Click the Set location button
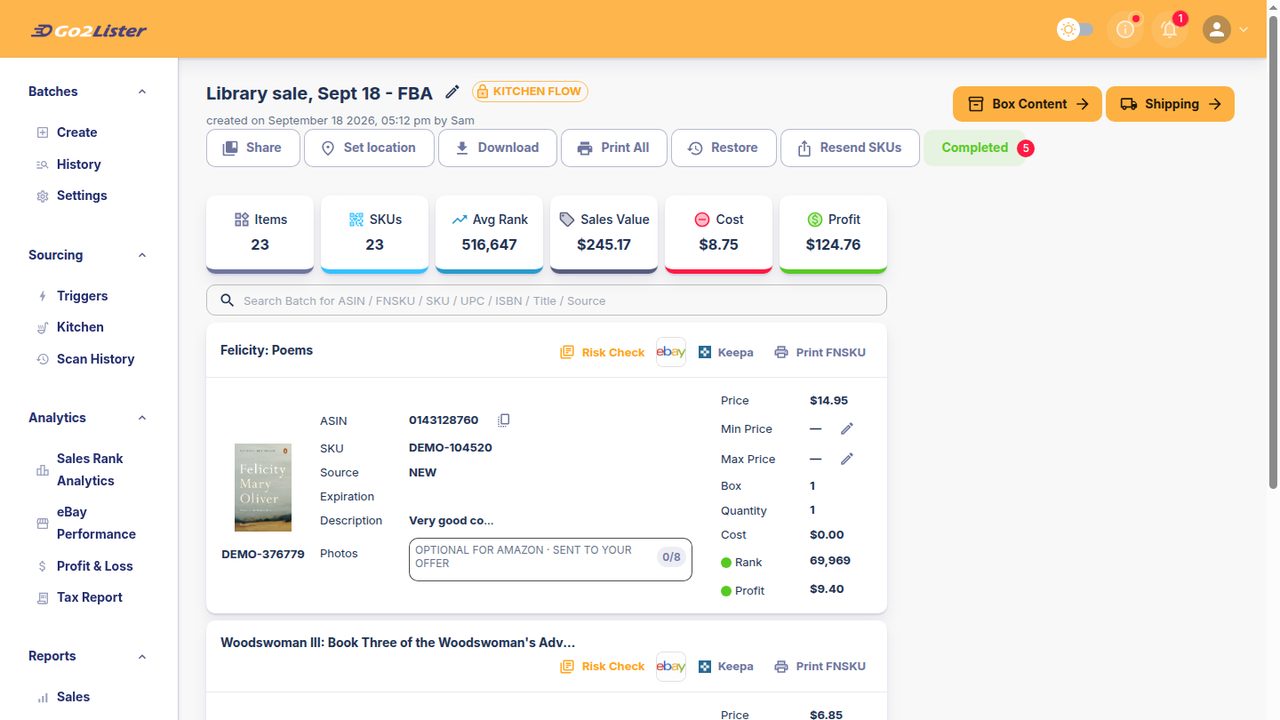 pyautogui.click(x=369, y=148)
